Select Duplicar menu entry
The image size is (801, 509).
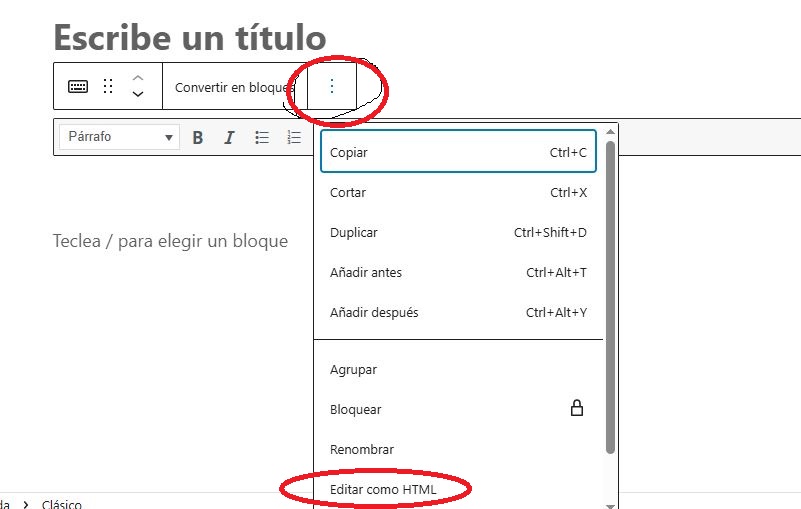point(458,232)
